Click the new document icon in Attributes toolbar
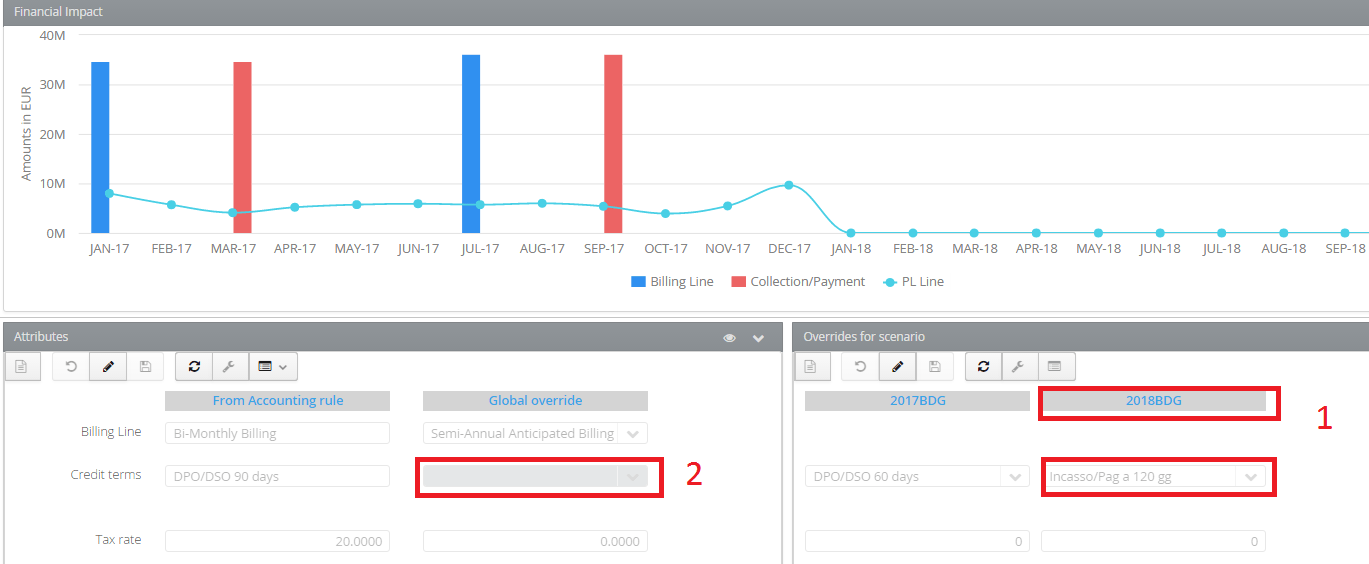This screenshot has width=1369, height=564. tap(22, 367)
